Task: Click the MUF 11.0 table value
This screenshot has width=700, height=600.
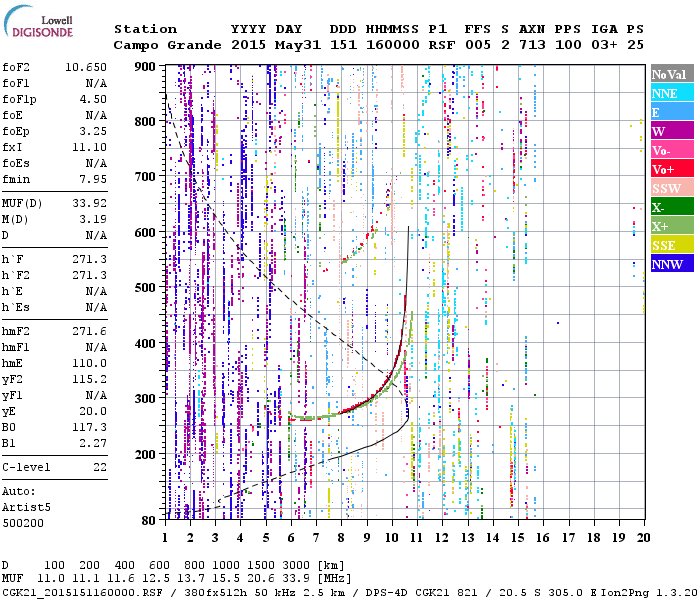Action: pos(50,579)
